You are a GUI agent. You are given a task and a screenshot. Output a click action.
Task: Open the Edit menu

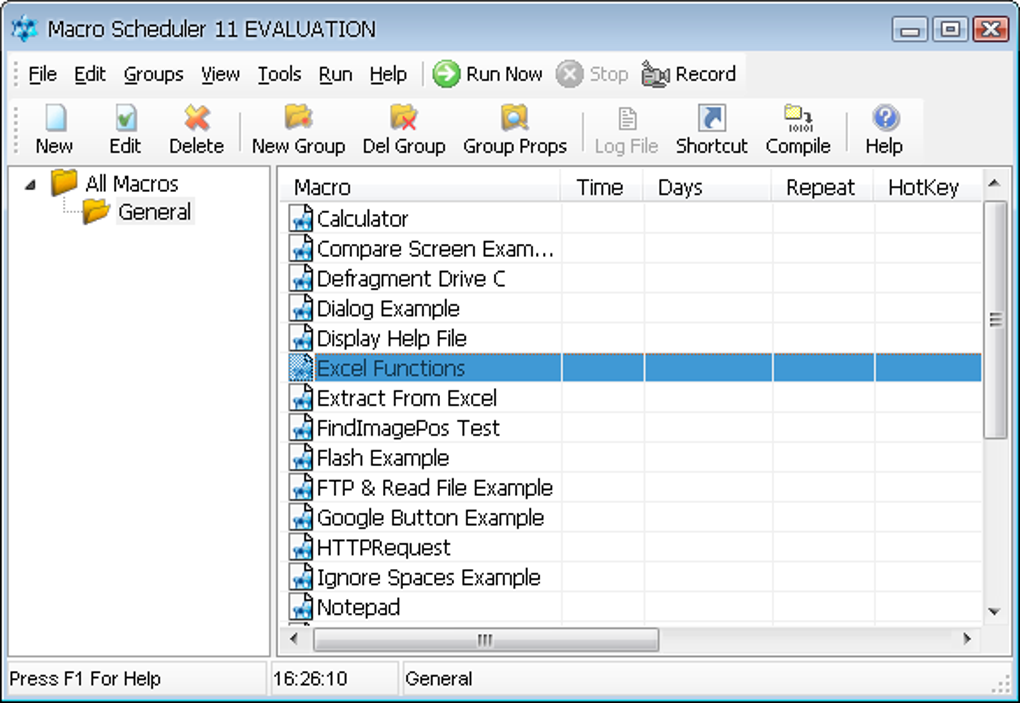pos(90,74)
